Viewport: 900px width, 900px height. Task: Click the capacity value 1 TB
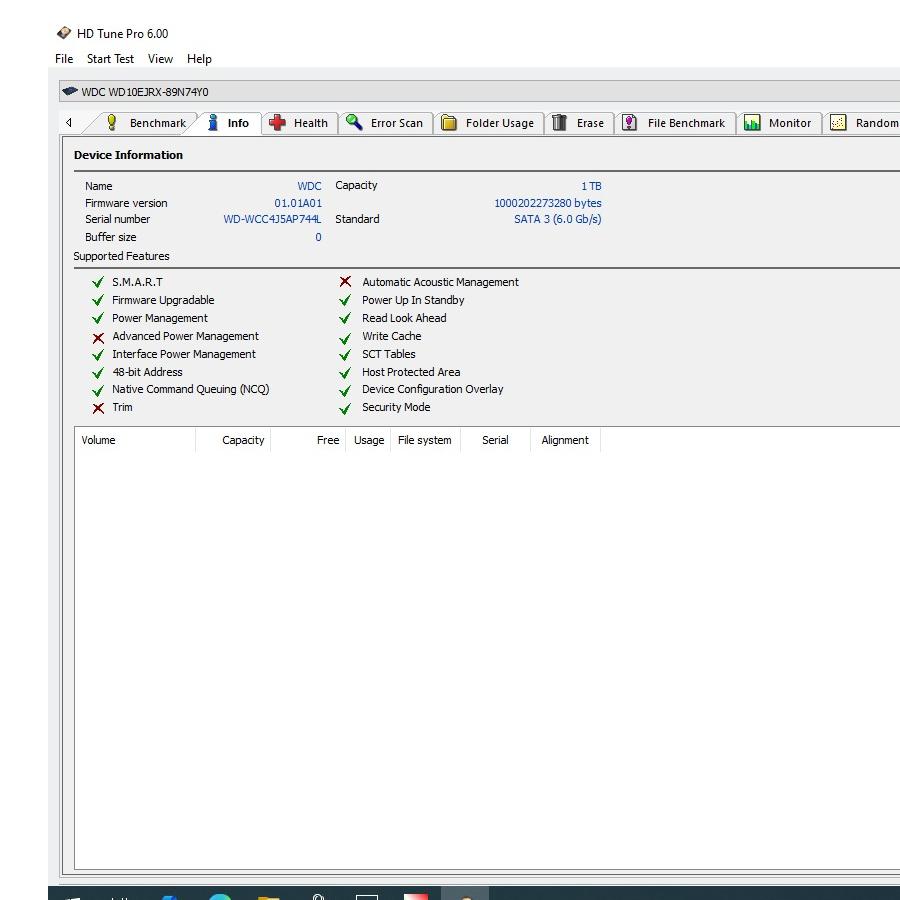(591, 186)
